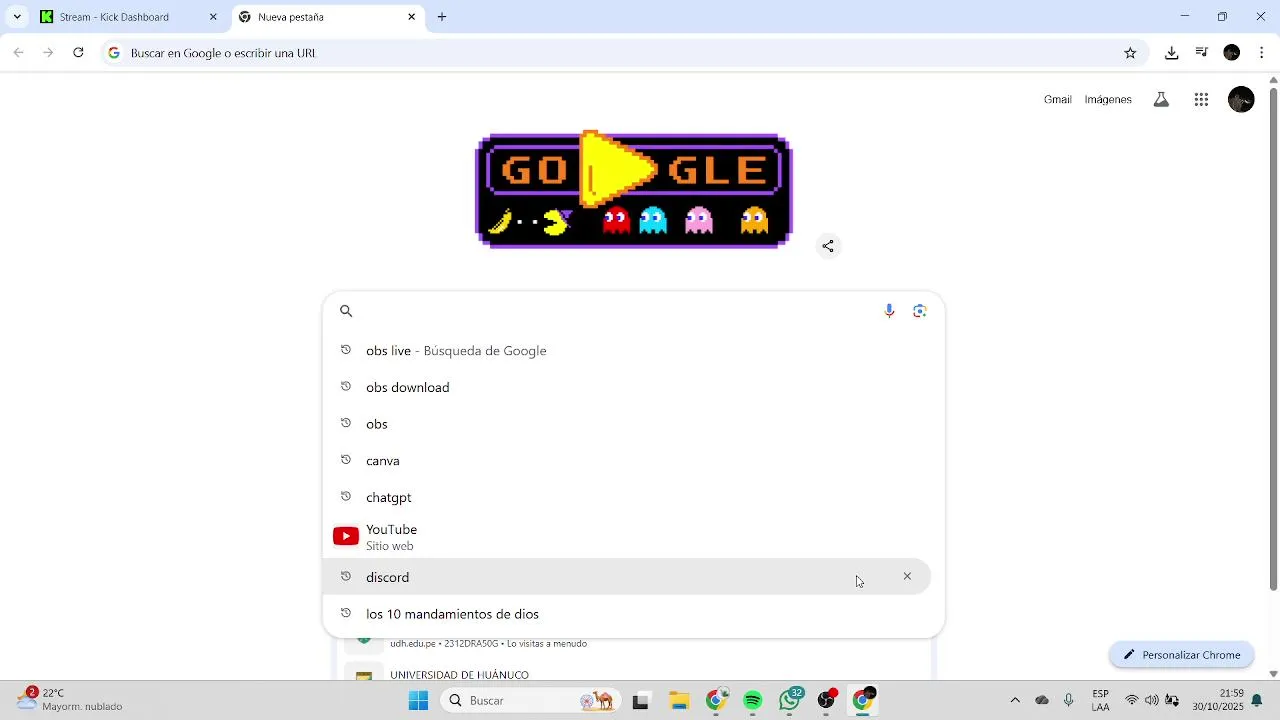Viewport: 1280px width, 720px height.
Task: Open the weather widget showing 22°C
Action: pos(70,699)
